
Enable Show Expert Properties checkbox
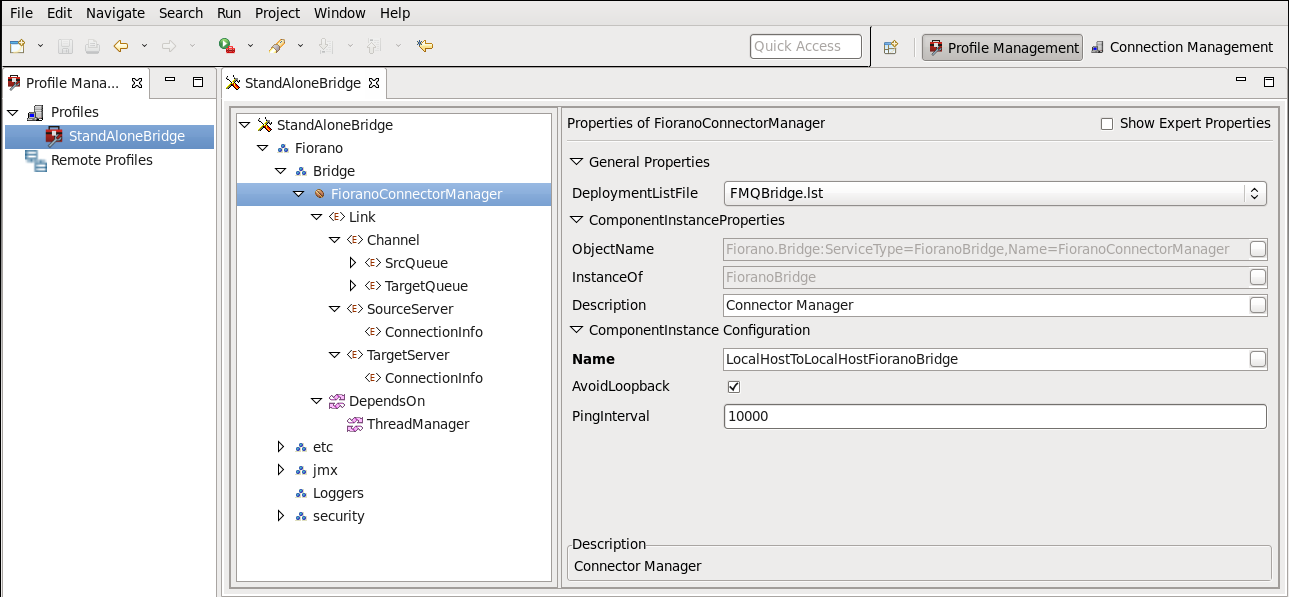tap(1107, 124)
